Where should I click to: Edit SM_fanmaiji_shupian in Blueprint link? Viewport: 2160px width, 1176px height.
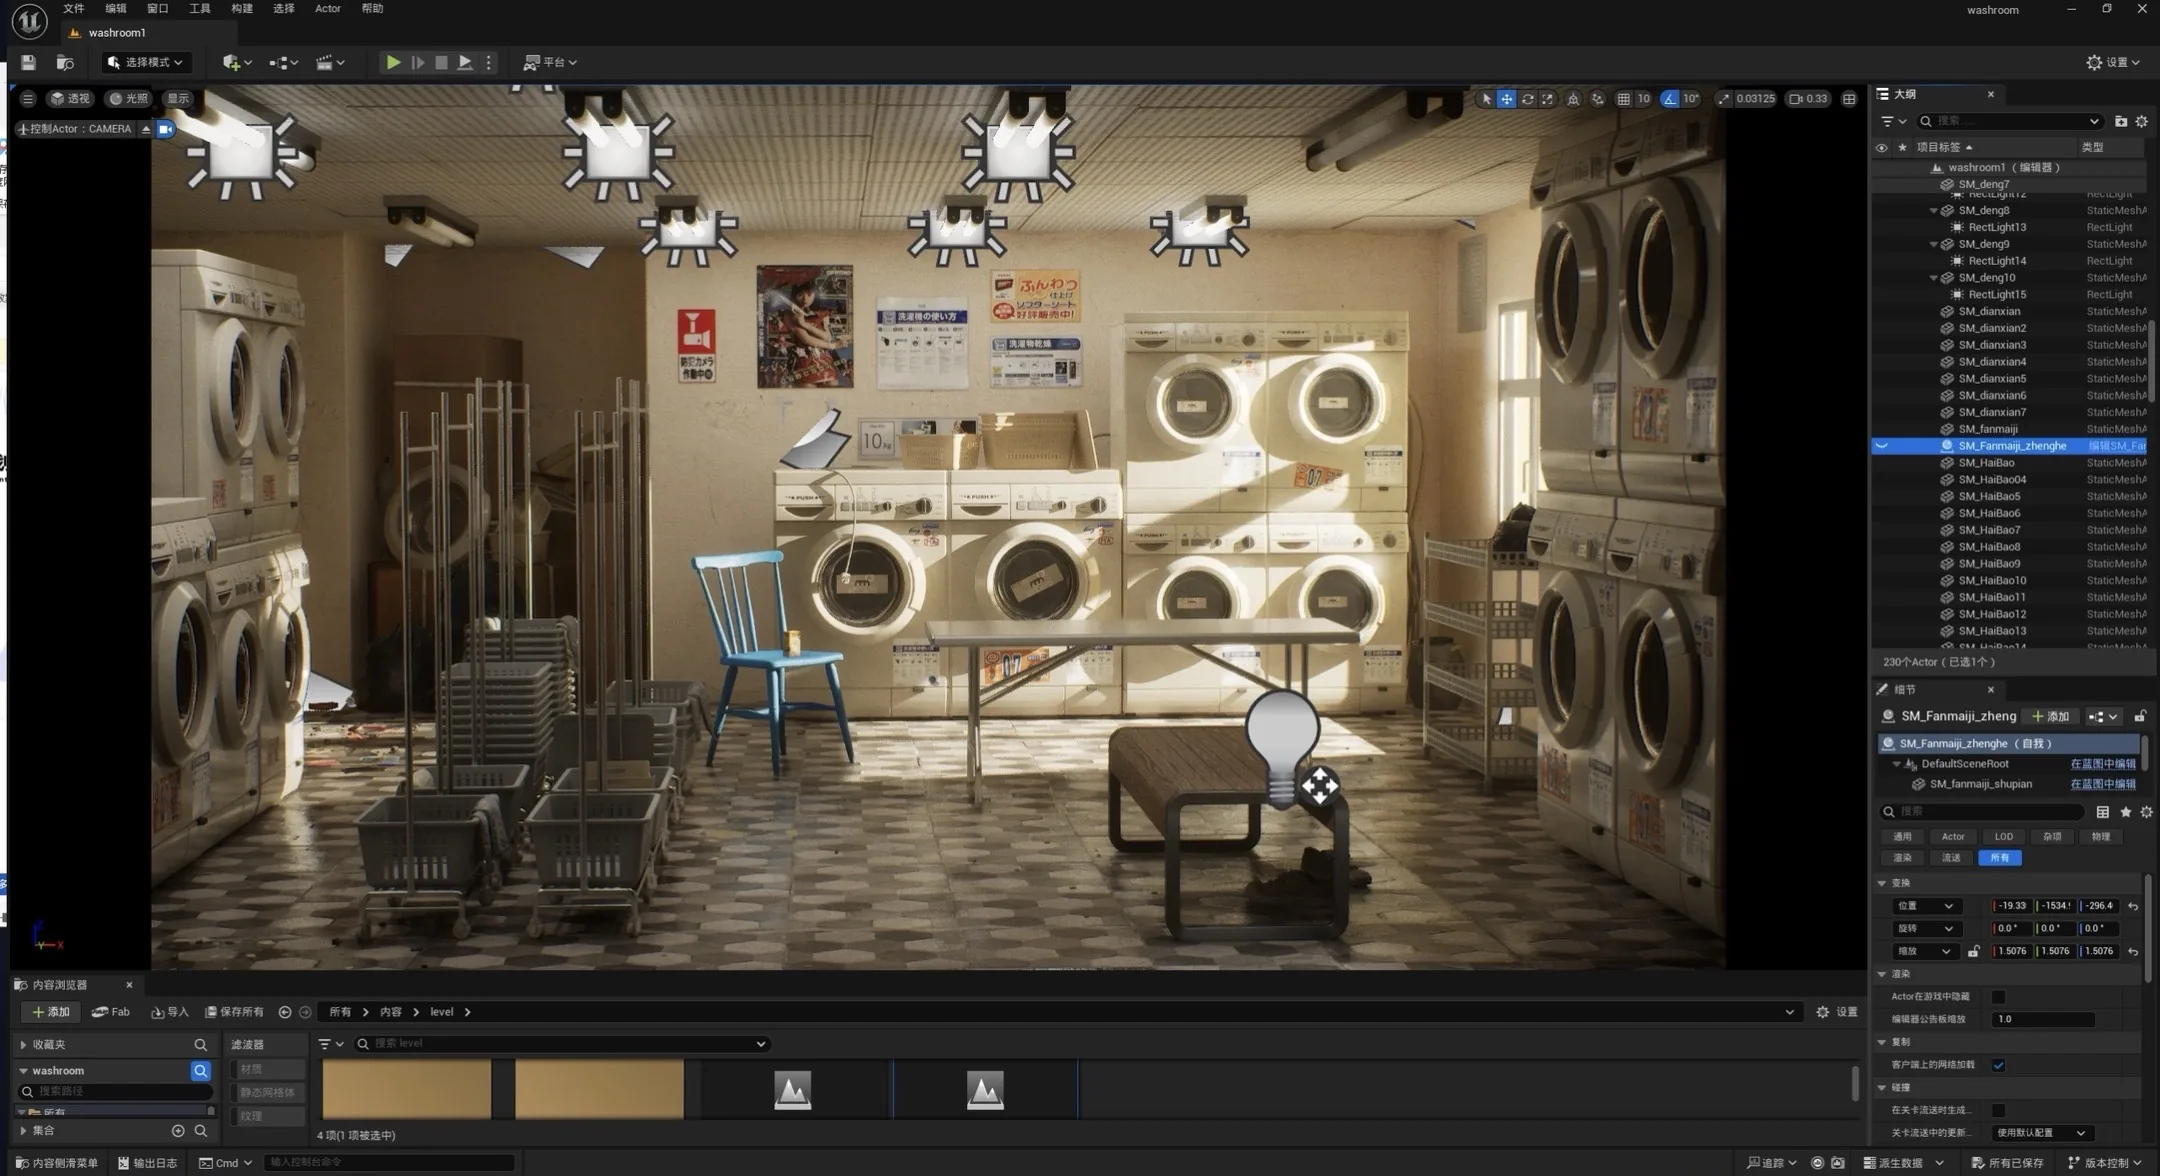pos(2102,784)
